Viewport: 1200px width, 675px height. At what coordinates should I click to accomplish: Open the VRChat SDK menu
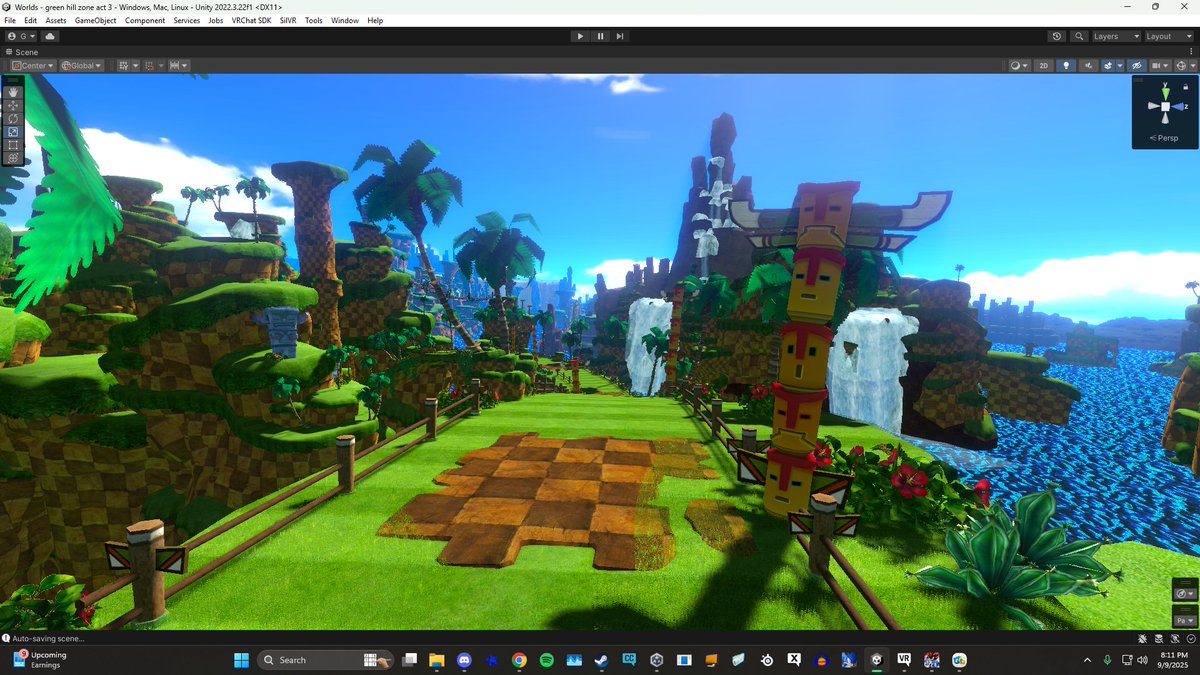click(251, 20)
